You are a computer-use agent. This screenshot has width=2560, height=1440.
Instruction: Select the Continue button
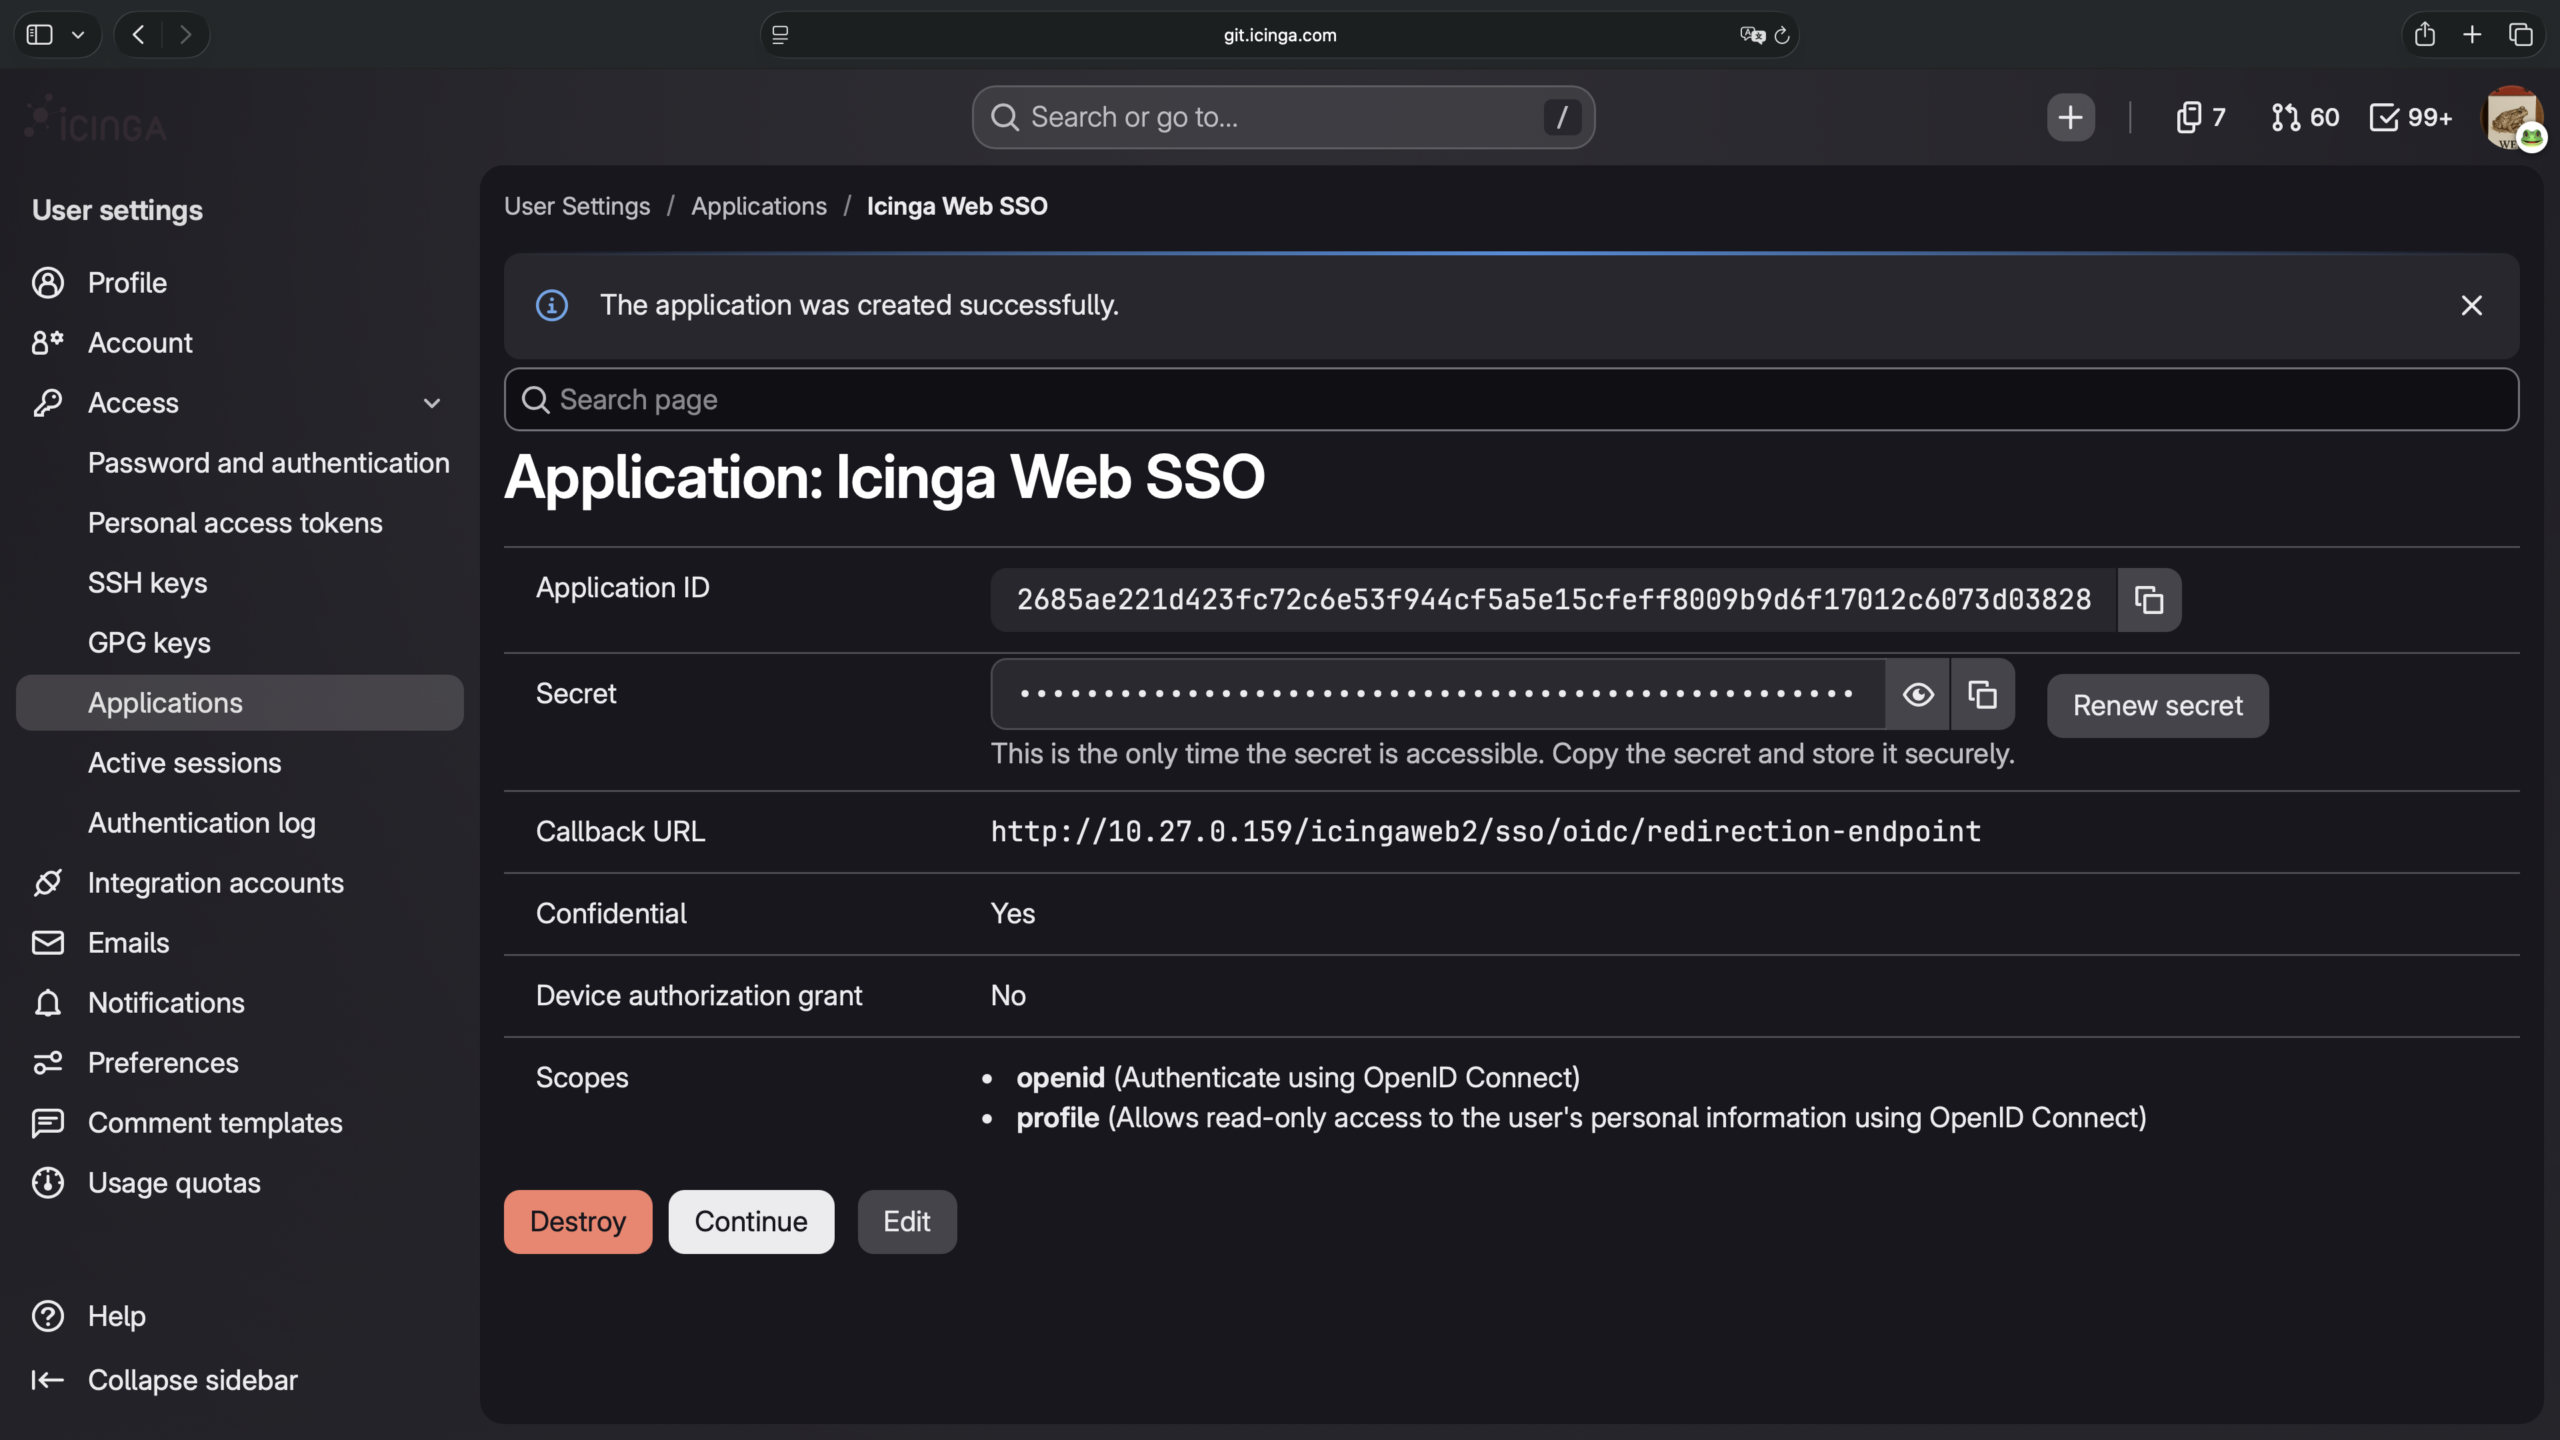tap(751, 1221)
